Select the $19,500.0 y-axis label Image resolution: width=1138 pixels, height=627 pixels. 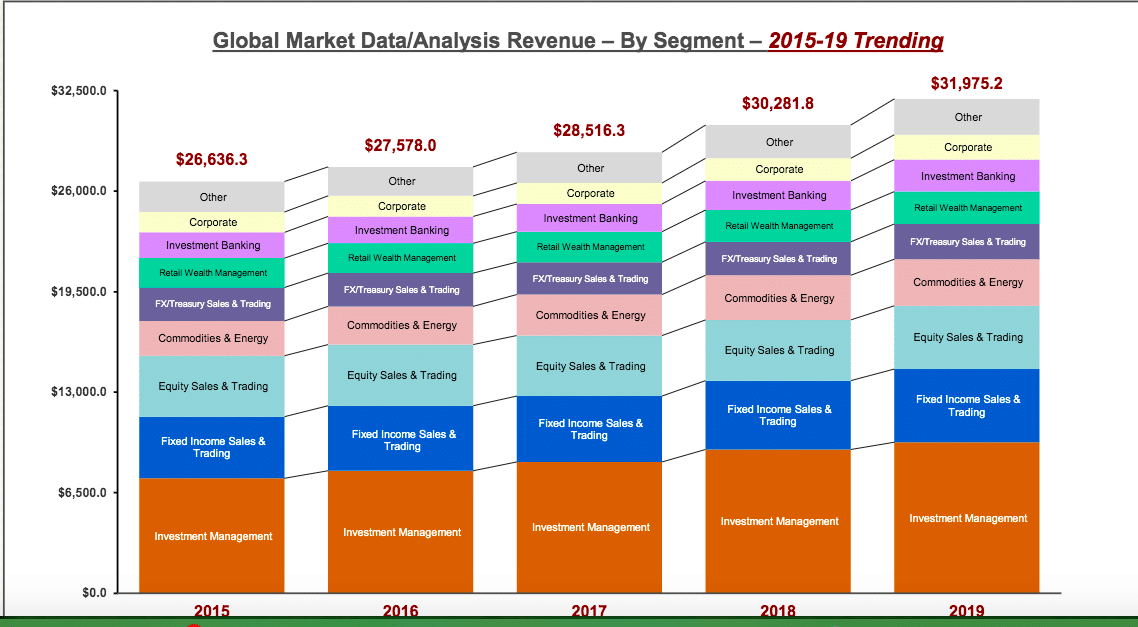79,292
